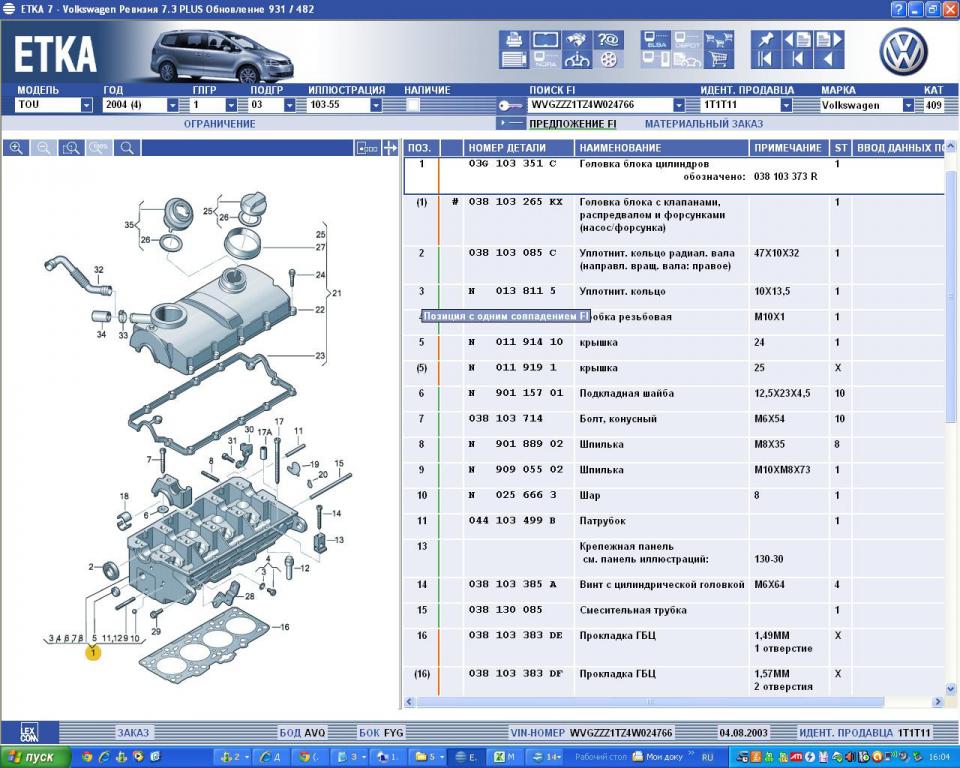Click the binoculars search icon
The height and width of the screenshot is (768, 960).
[x=576, y=40]
